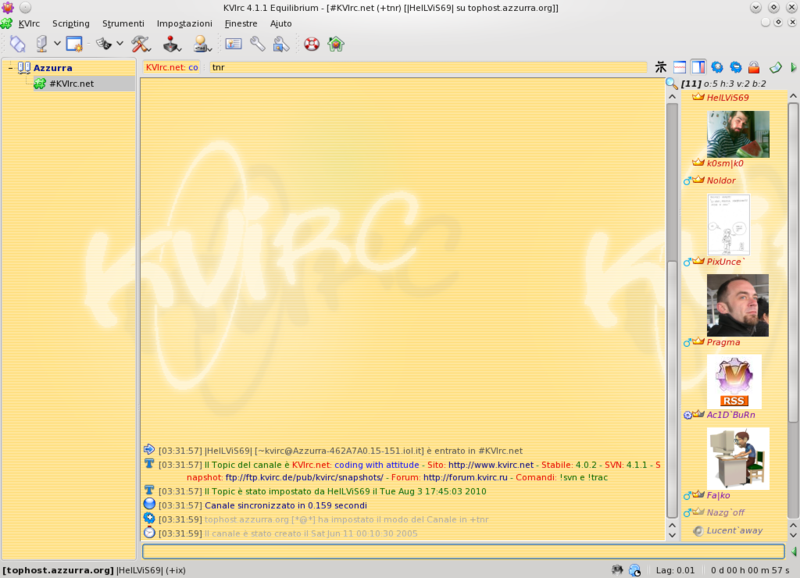Click the text encoding kanji icon
800x578 pixels.
pos(661,67)
